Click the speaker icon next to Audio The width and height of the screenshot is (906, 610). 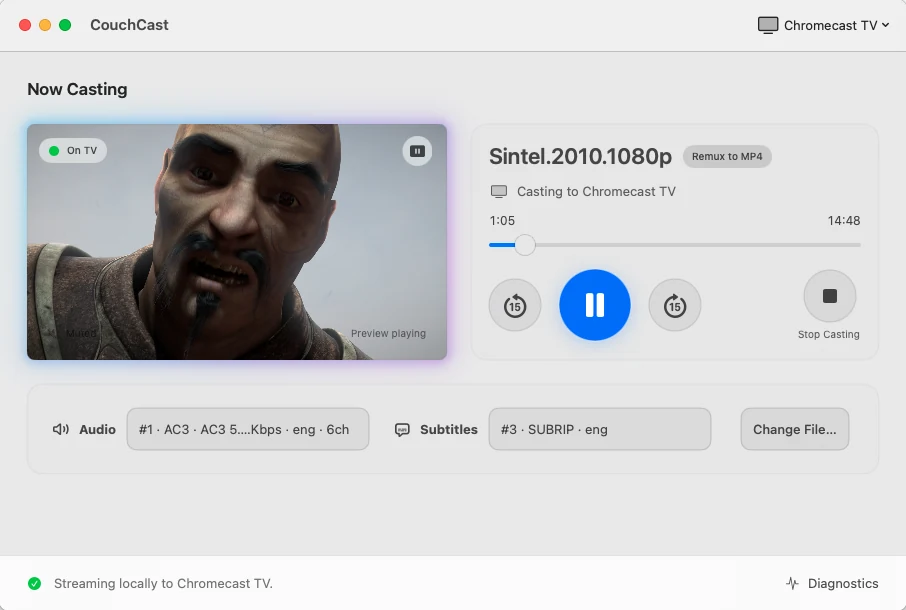tap(61, 429)
